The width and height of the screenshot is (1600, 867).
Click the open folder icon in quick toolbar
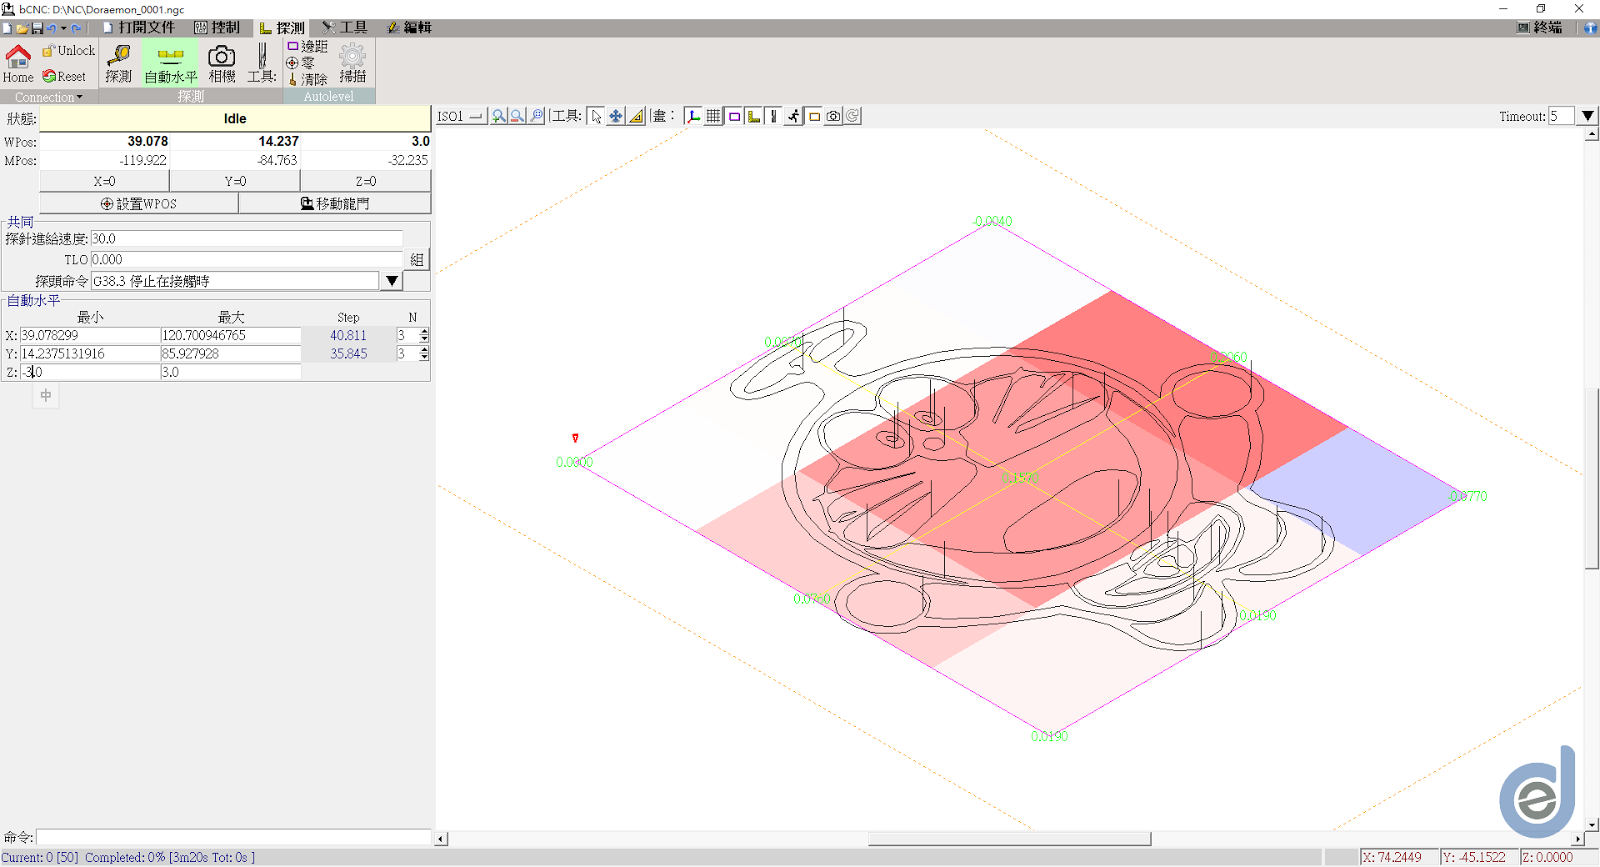(22, 28)
